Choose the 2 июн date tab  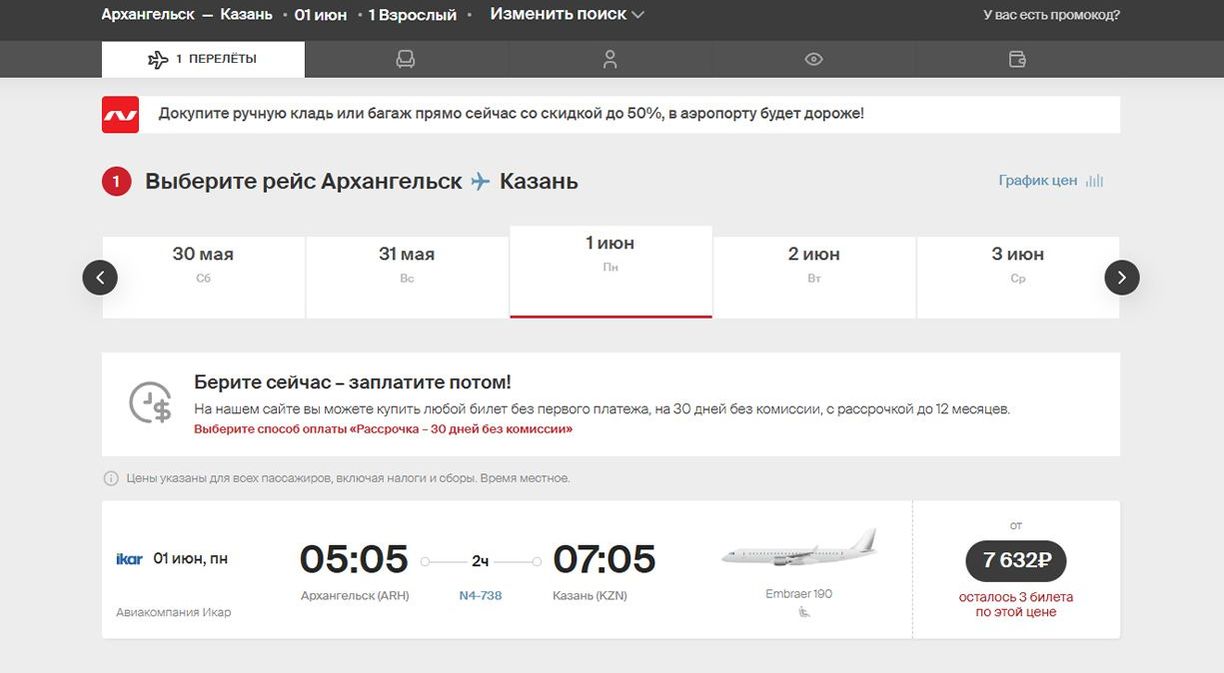coord(814,265)
